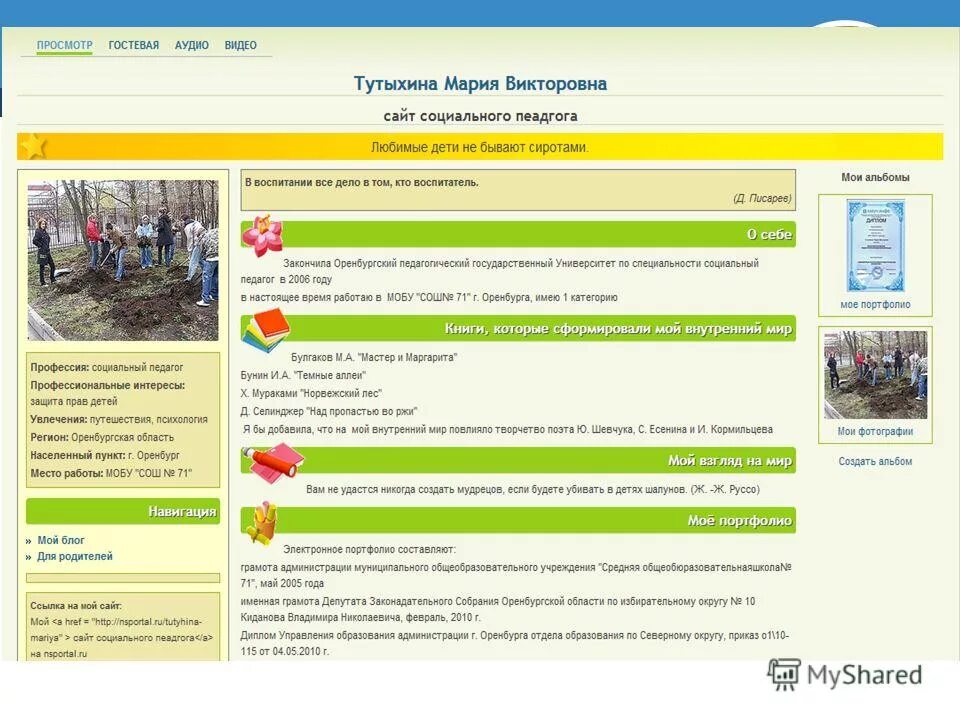Screen dimensions: 960x720
Task: Open the "Мой блог" link
Action: pos(59,538)
